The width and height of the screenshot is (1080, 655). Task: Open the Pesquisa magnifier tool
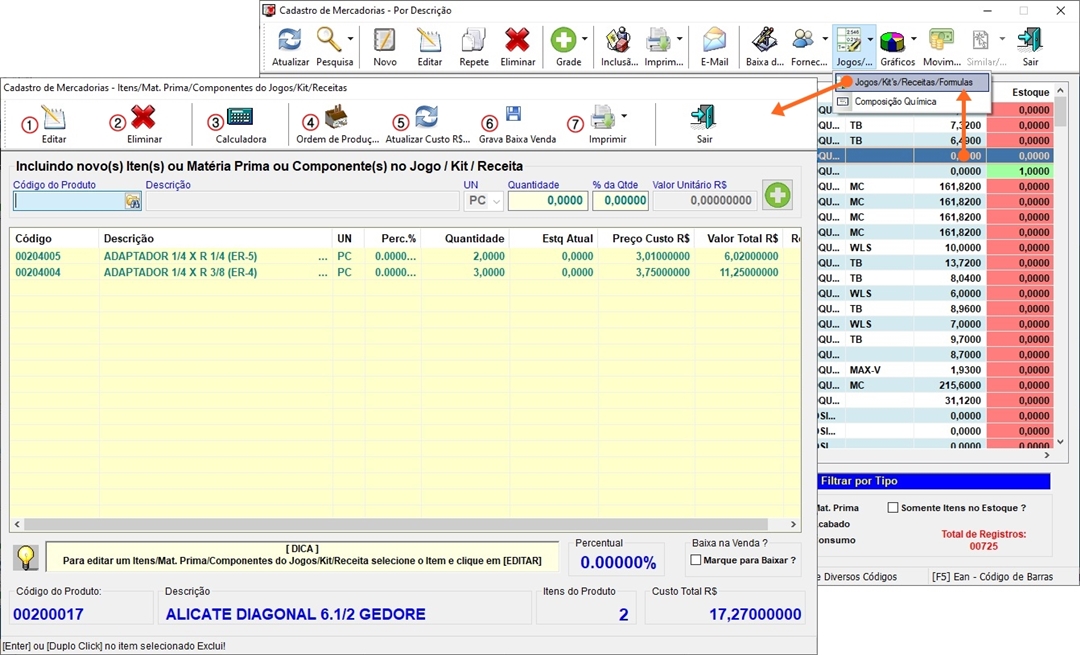pyautogui.click(x=329, y=41)
